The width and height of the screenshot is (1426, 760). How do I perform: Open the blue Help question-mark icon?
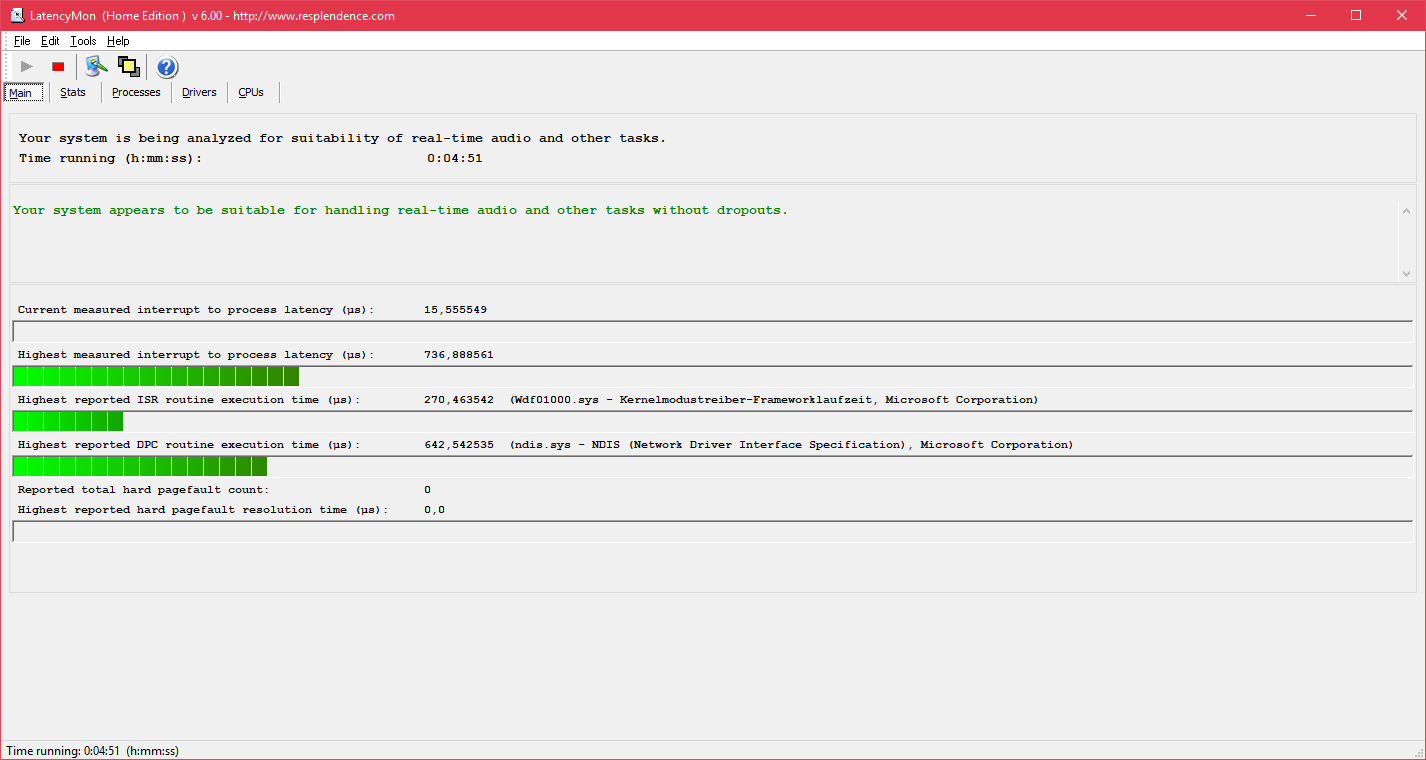coord(167,67)
